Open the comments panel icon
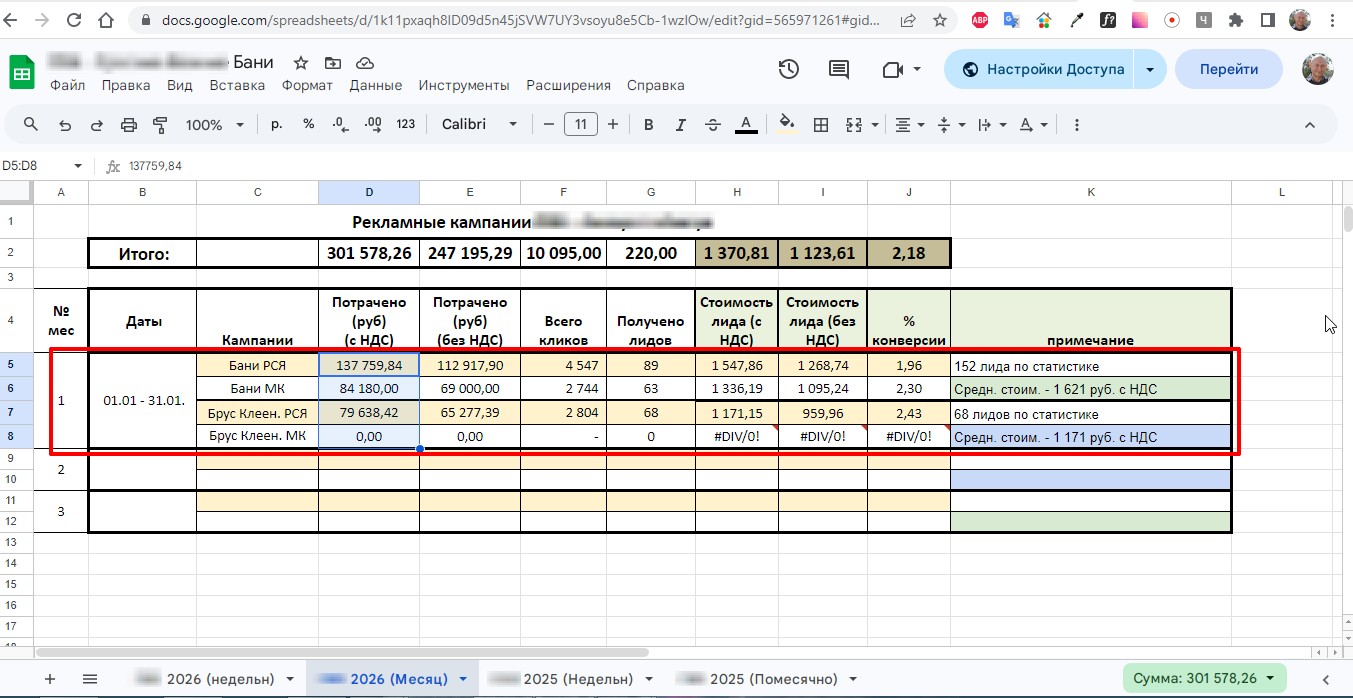 coord(839,70)
